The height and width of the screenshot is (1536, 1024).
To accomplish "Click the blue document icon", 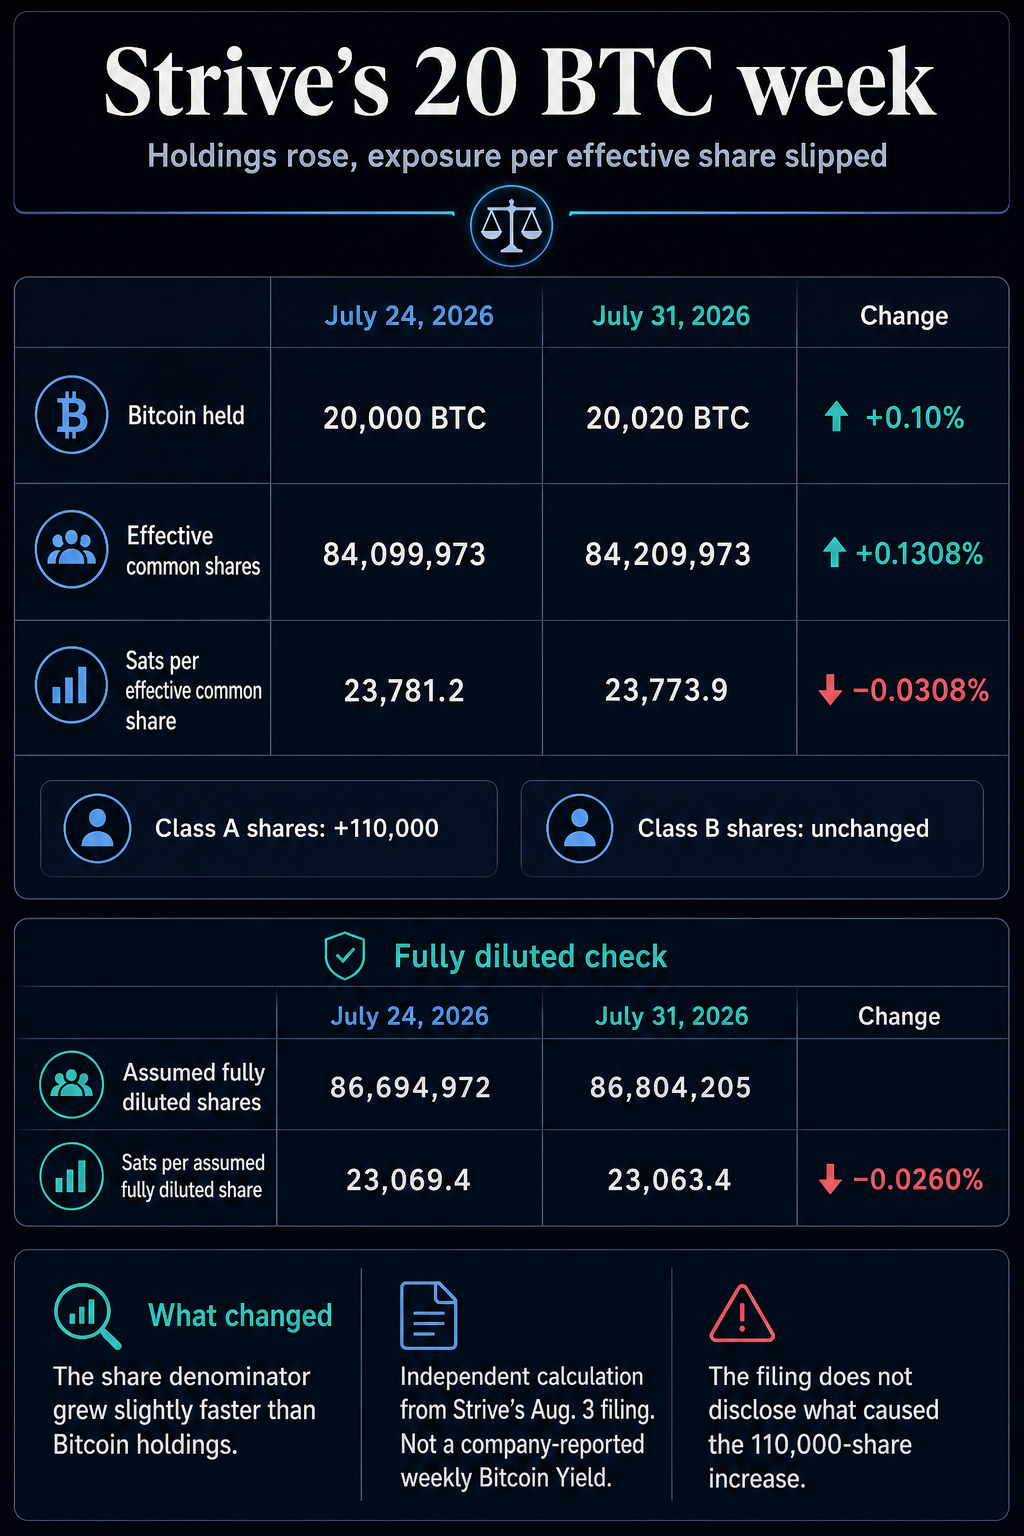I will pyautogui.click(x=428, y=1315).
